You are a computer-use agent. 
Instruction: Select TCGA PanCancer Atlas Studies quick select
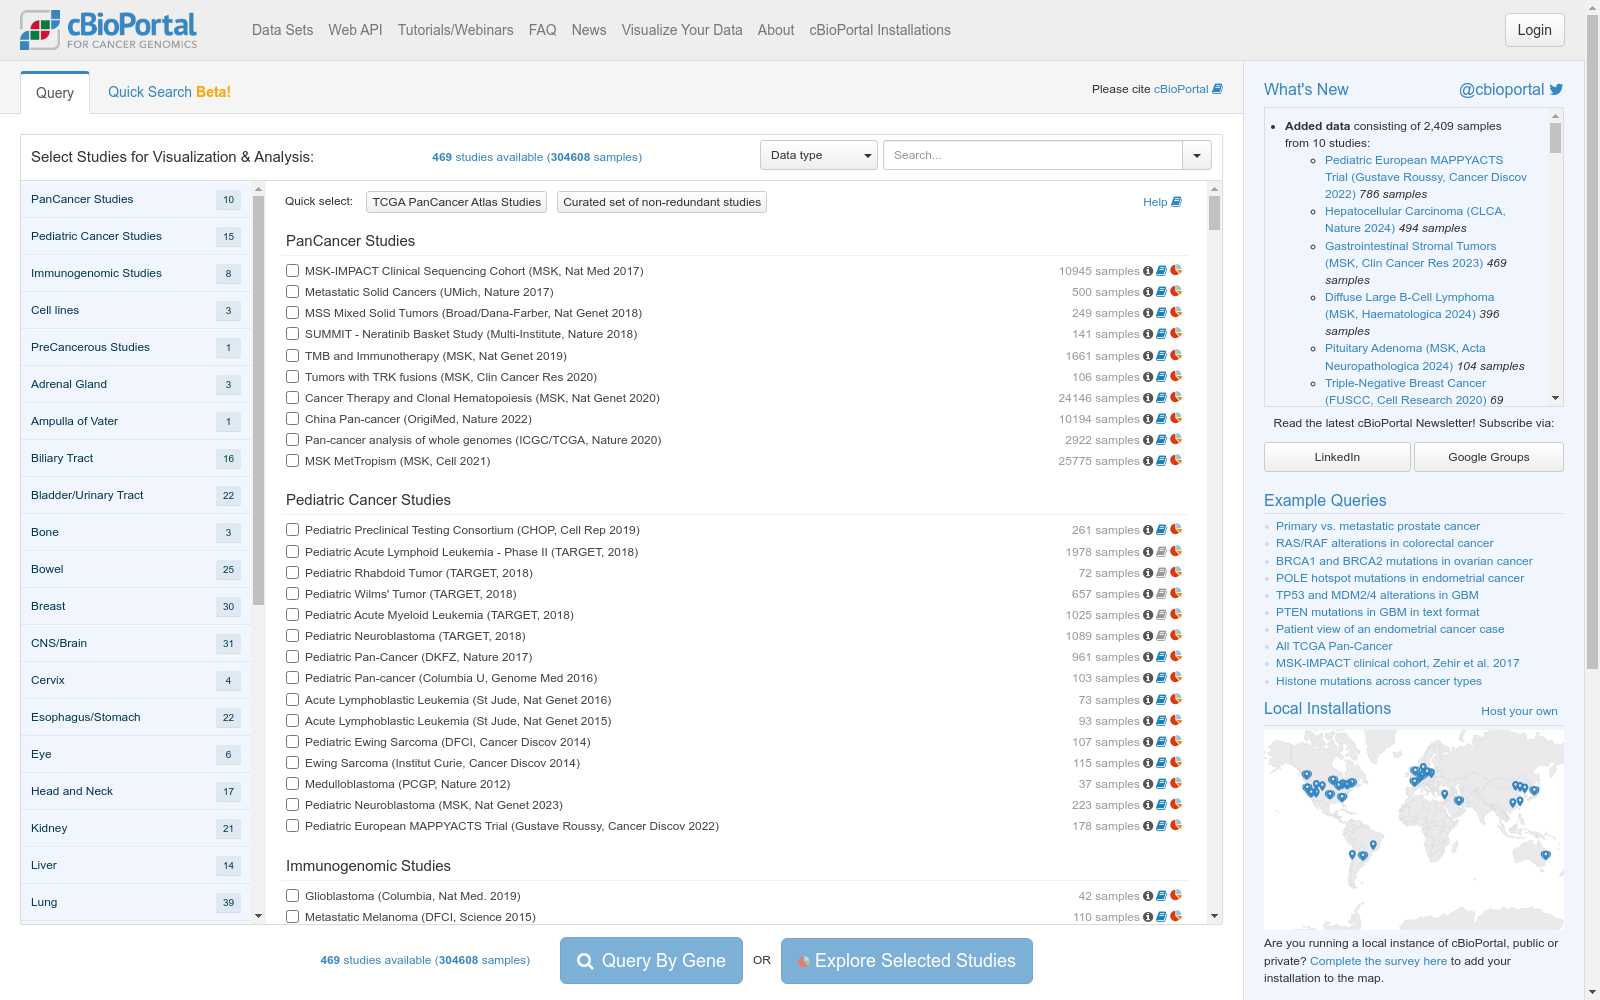[x=456, y=202]
